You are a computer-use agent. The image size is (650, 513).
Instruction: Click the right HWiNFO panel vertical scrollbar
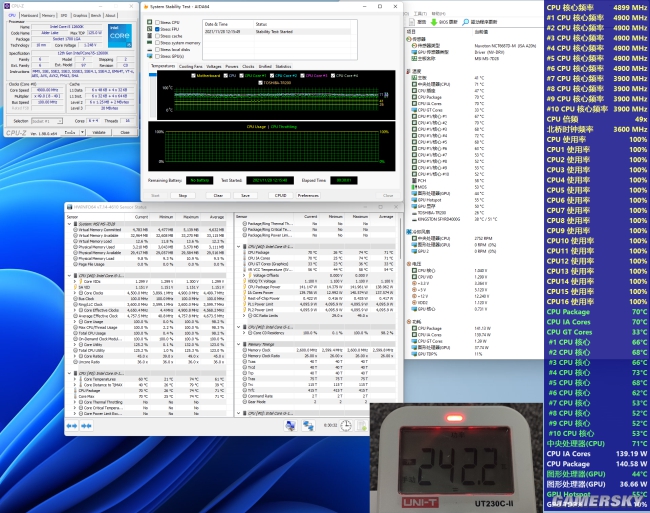[x=400, y=238]
